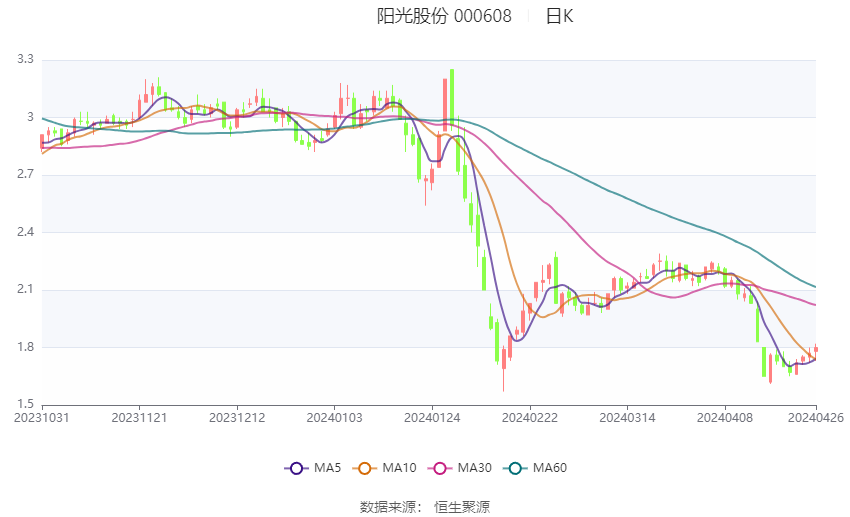The height and width of the screenshot is (517, 850).
Task: Click x-axis date label 20240426
Action: (816, 418)
